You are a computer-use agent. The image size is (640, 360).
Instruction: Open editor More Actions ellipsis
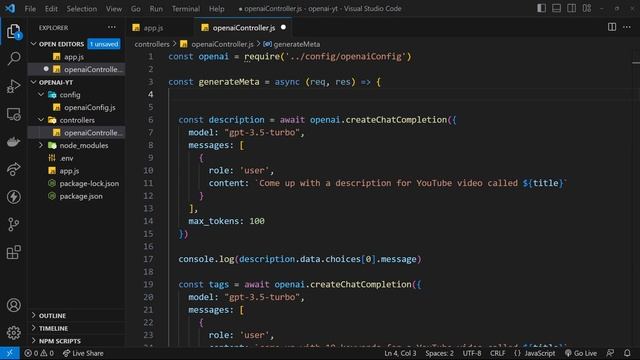coord(627,27)
